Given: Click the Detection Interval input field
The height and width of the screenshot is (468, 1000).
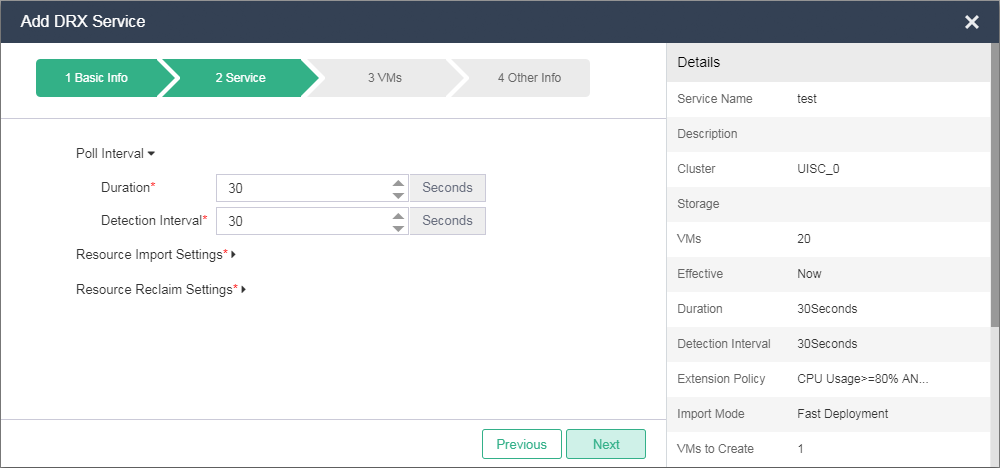Looking at the screenshot, I should tap(300, 221).
